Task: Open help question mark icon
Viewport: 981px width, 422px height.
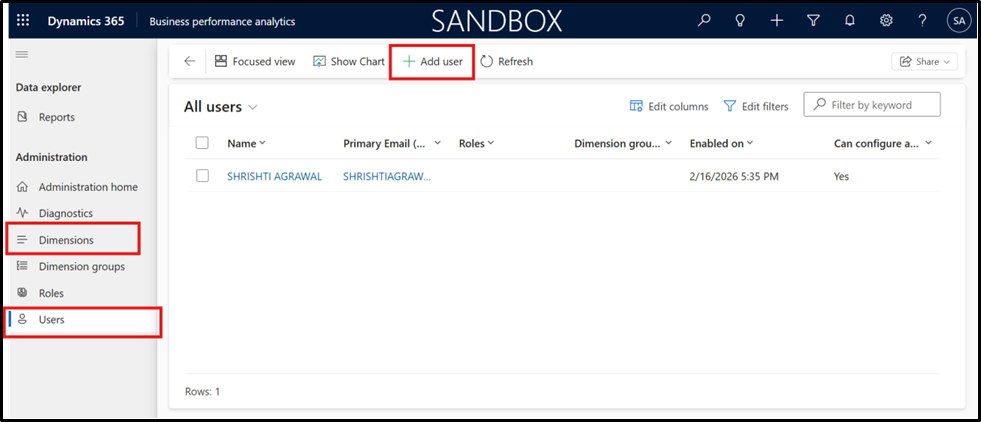Action: [x=922, y=21]
